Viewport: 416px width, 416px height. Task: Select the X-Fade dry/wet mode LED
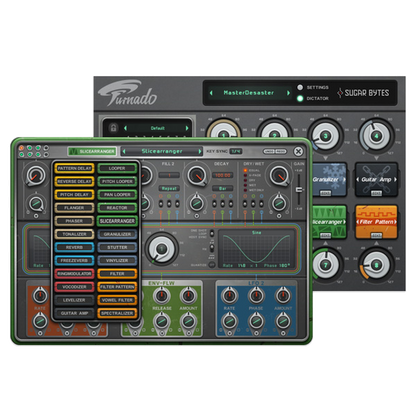click(245, 175)
